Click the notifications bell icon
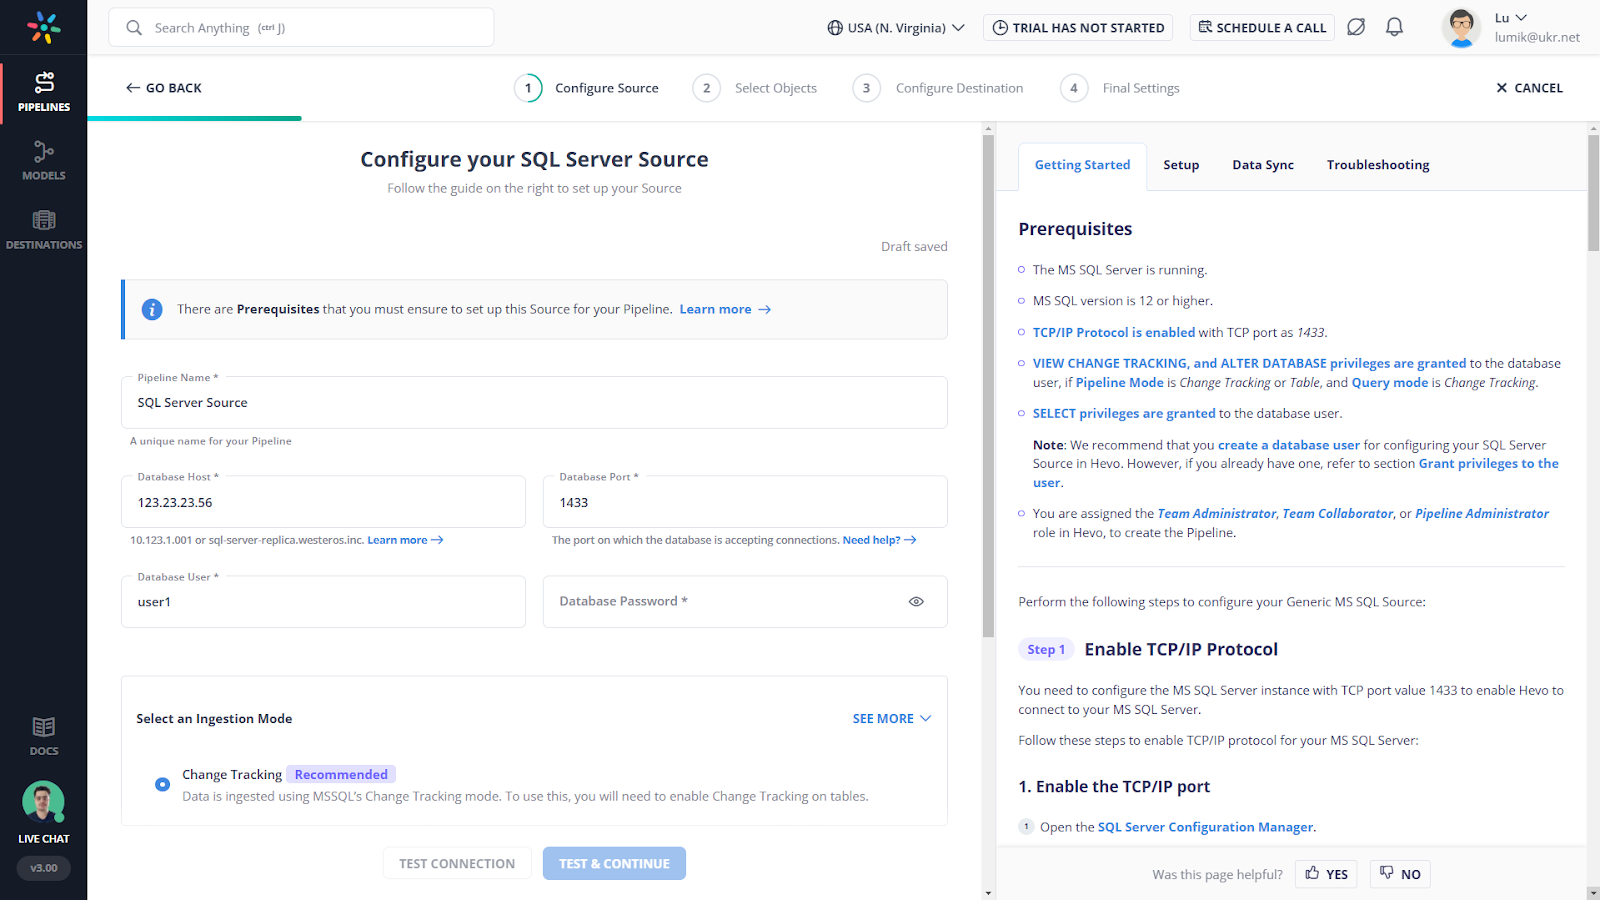The height and width of the screenshot is (900, 1600). pyautogui.click(x=1394, y=27)
